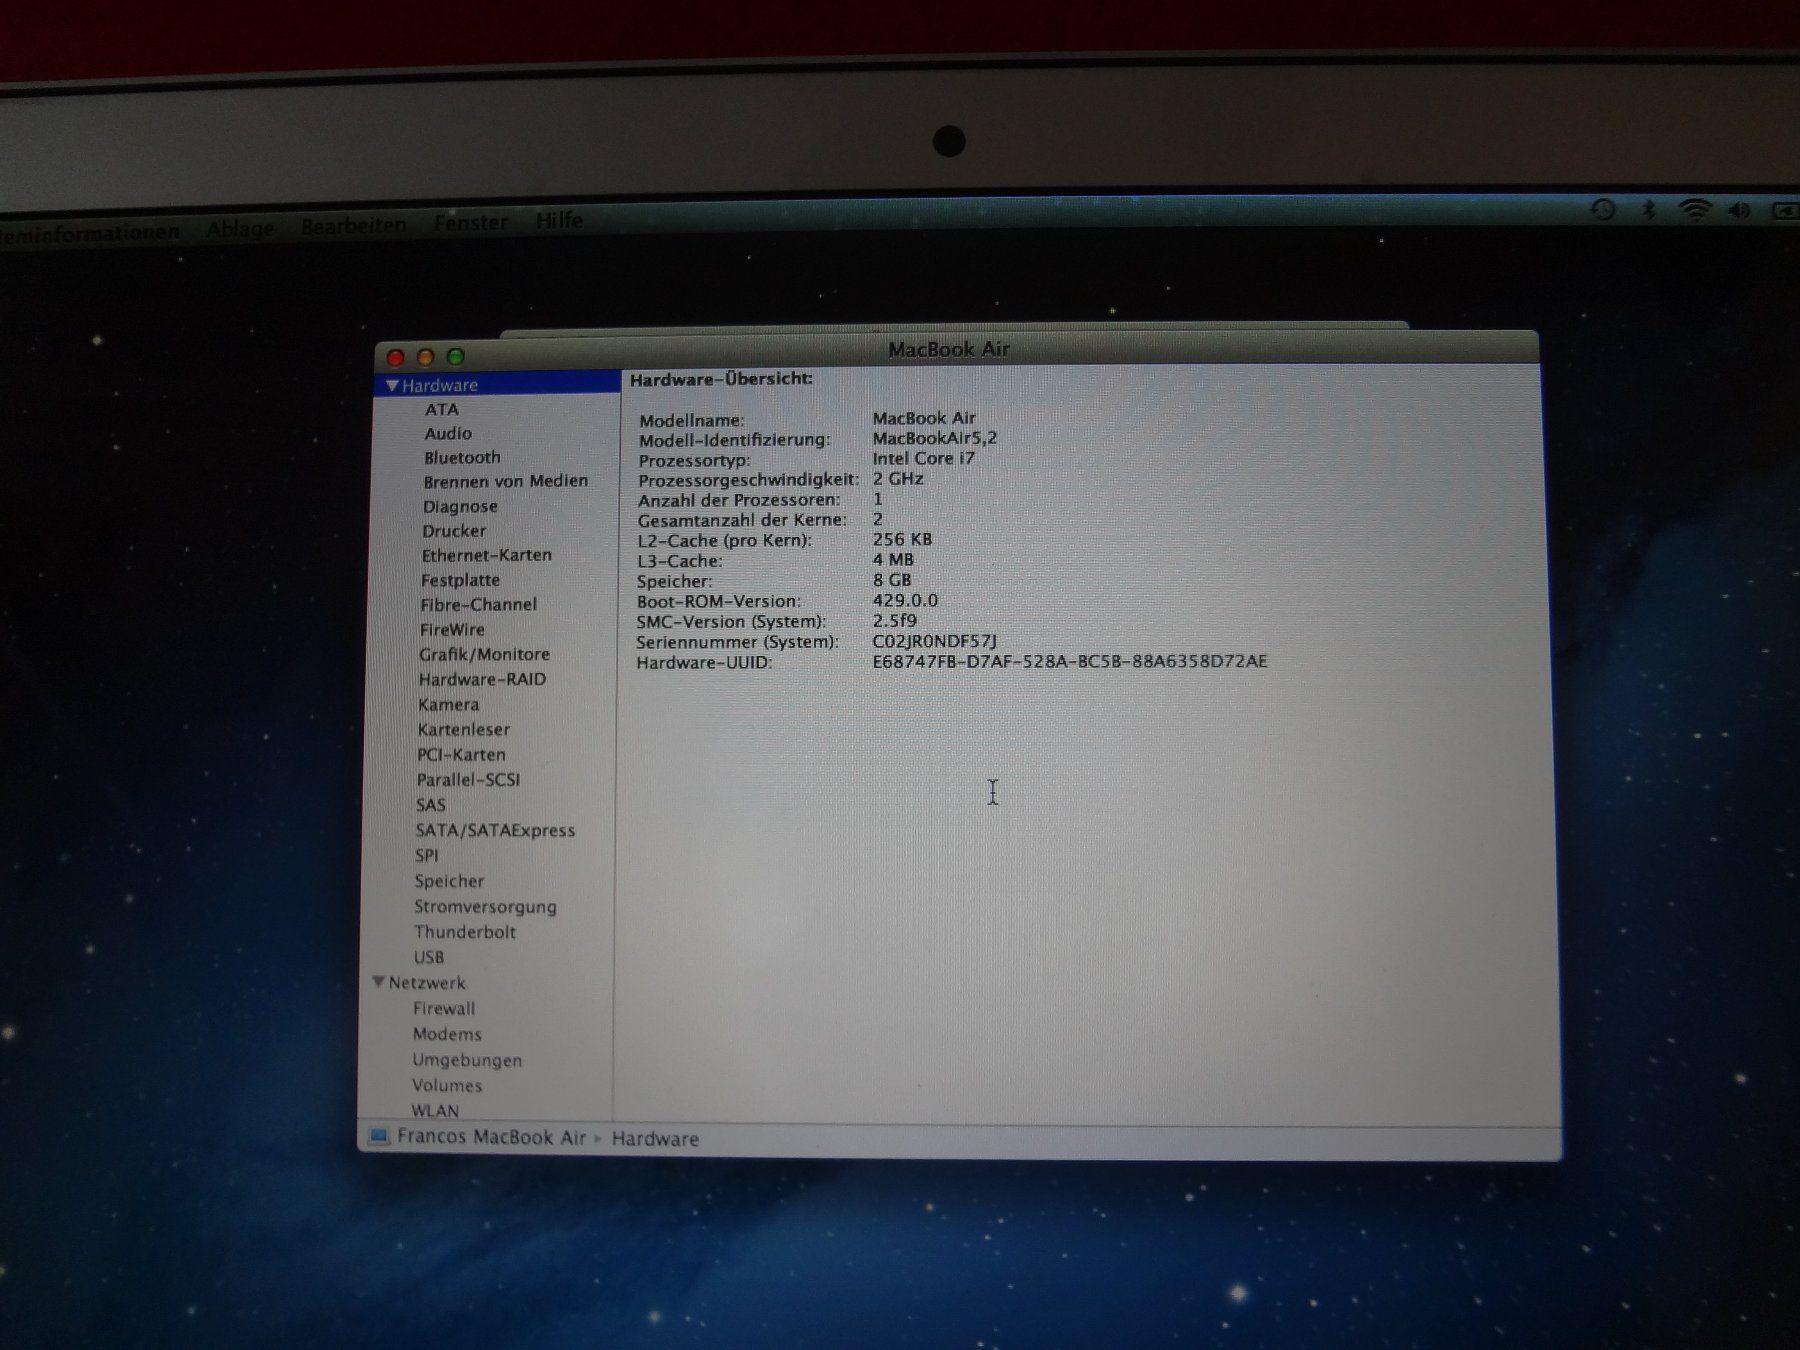The height and width of the screenshot is (1350, 1800).
Task: Click the MacBook Air window title
Action: pyautogui.click(x=949, y=349)
